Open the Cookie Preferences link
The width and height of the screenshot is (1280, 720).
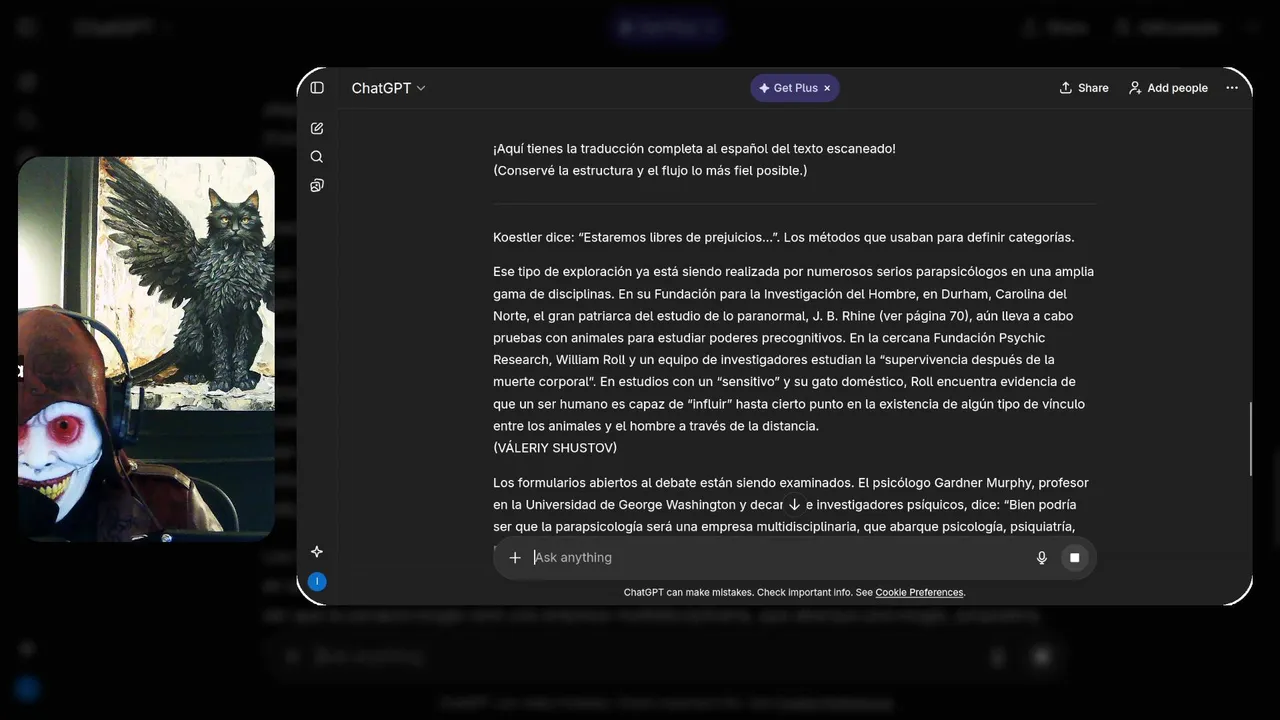(919, 593)
